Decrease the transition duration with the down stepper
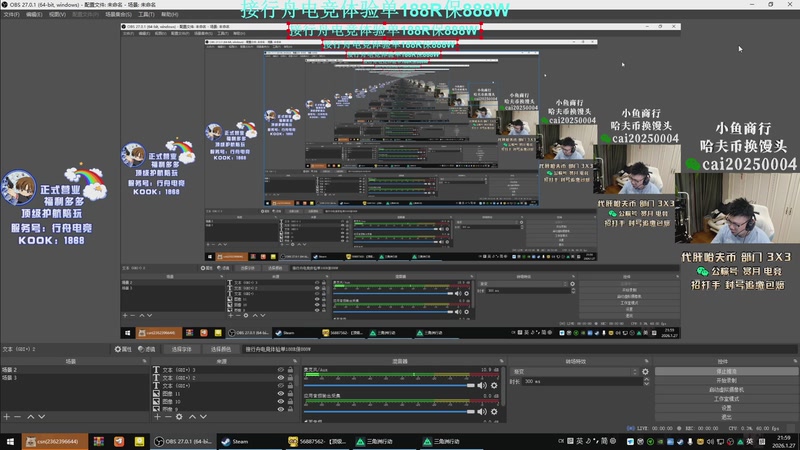The image size is (800, 450). (646, 384)
